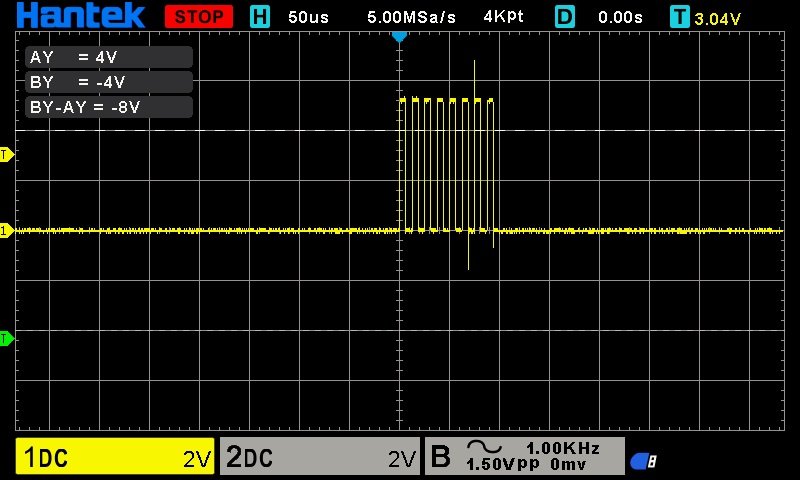Viewport: 800px width, 480px height.
Task: Click the T trigger level icon
Action: point(679,17)
